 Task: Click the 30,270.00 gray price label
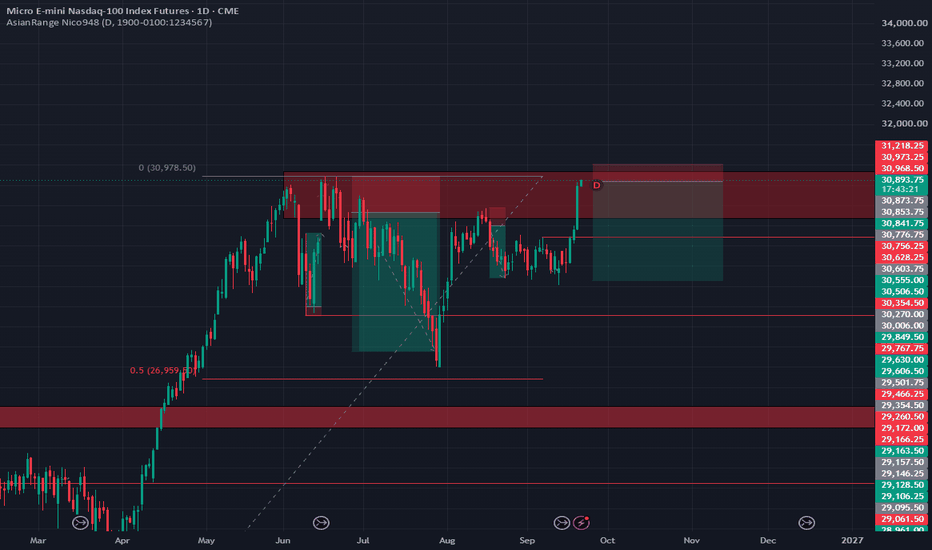tap(902, 315)
